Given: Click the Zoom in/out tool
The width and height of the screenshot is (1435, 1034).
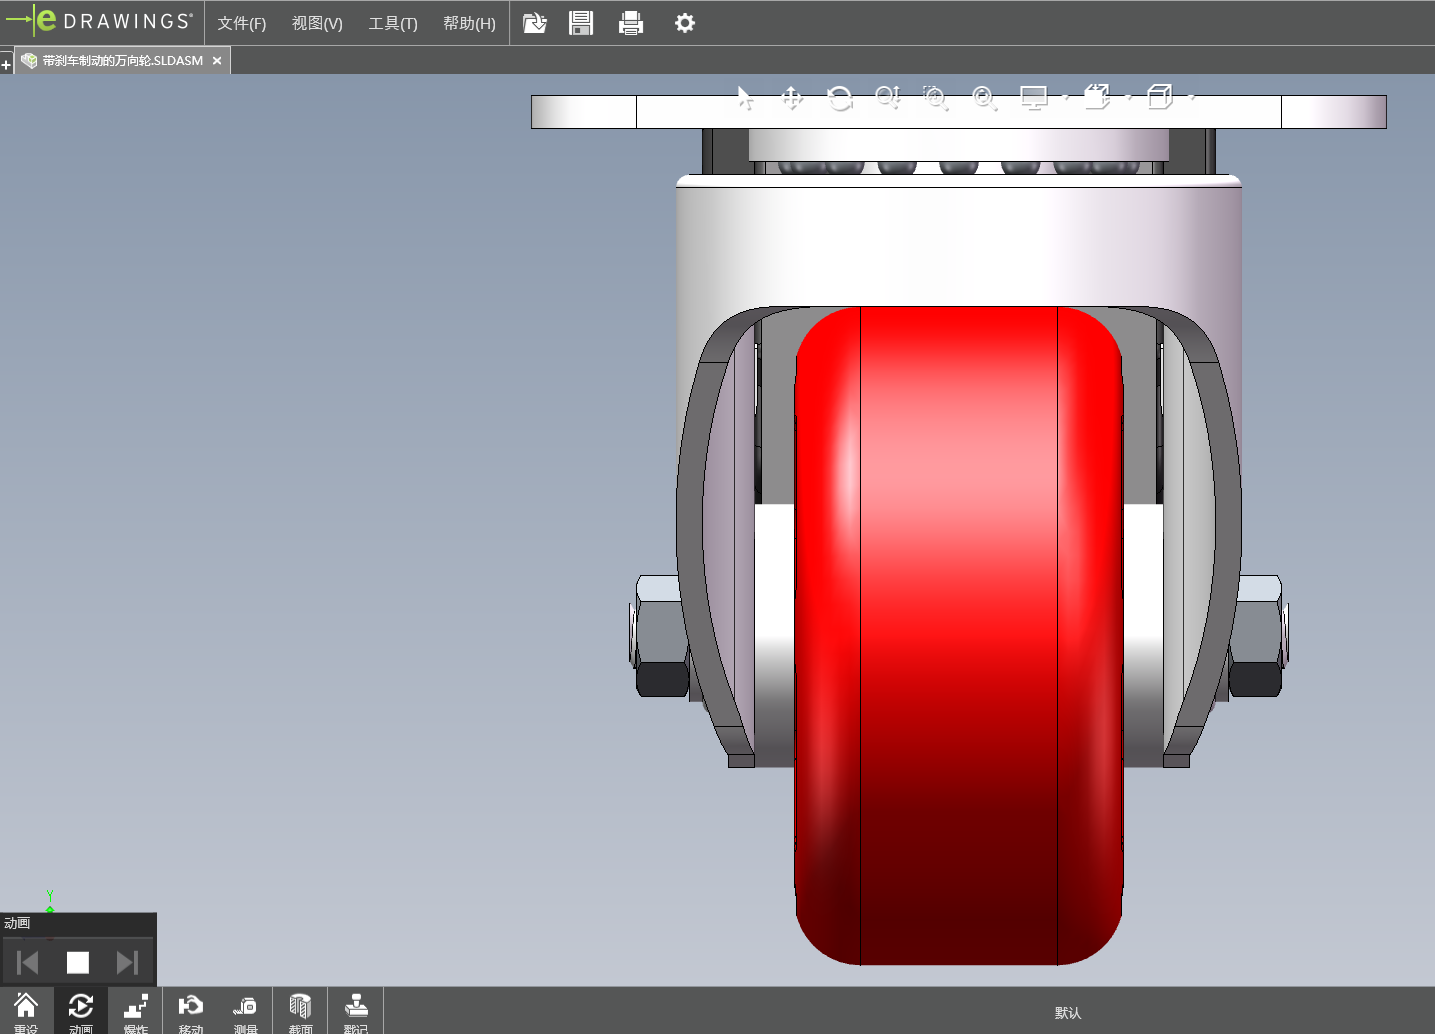Looking at the screenshot, I should tap(887, 98).
